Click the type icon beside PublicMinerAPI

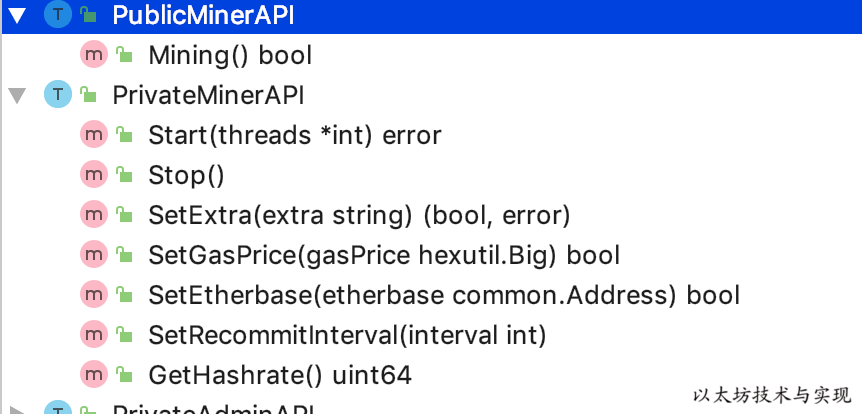(58, 14)
